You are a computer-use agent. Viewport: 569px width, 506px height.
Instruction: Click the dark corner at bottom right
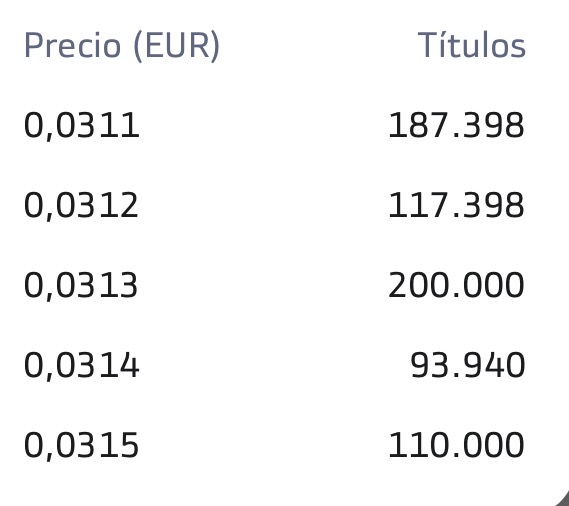pyautogui.click(x=562, y=499)
